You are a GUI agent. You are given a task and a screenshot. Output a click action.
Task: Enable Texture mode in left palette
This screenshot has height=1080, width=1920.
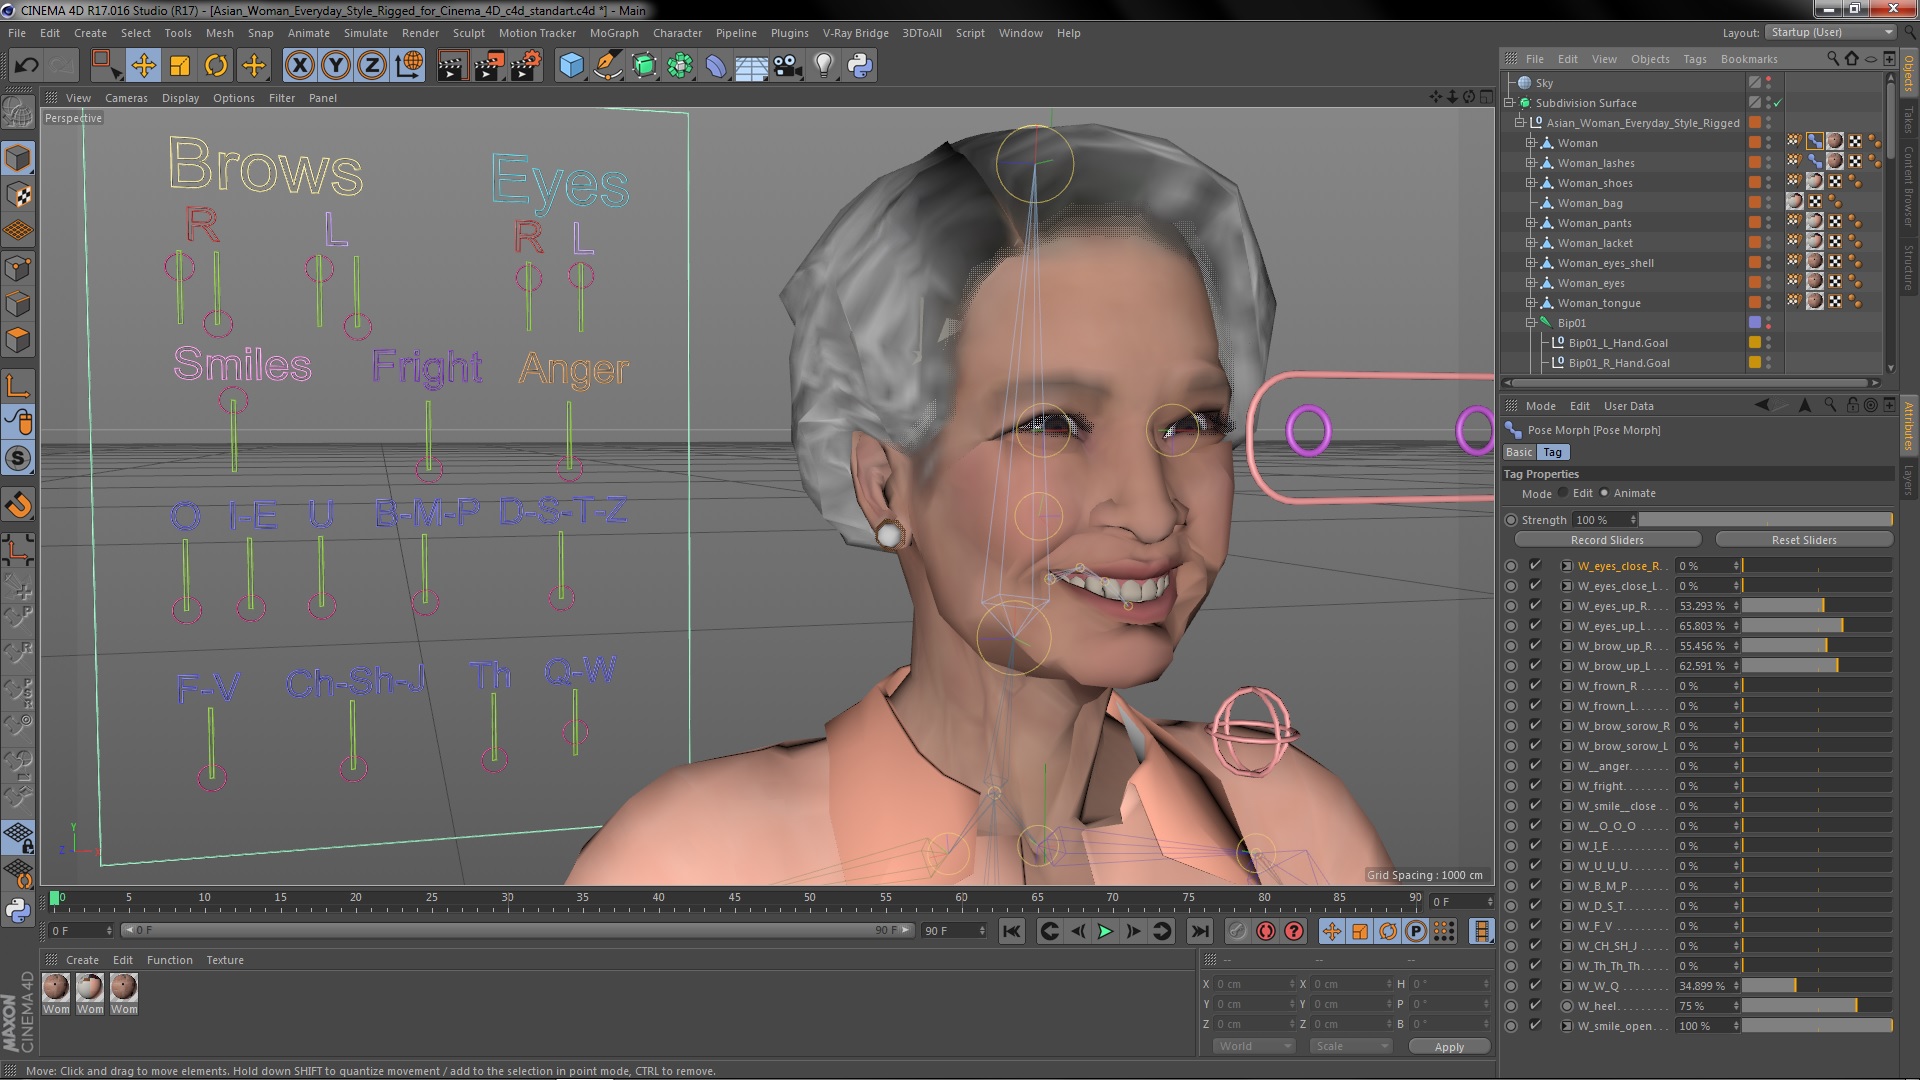18,194
